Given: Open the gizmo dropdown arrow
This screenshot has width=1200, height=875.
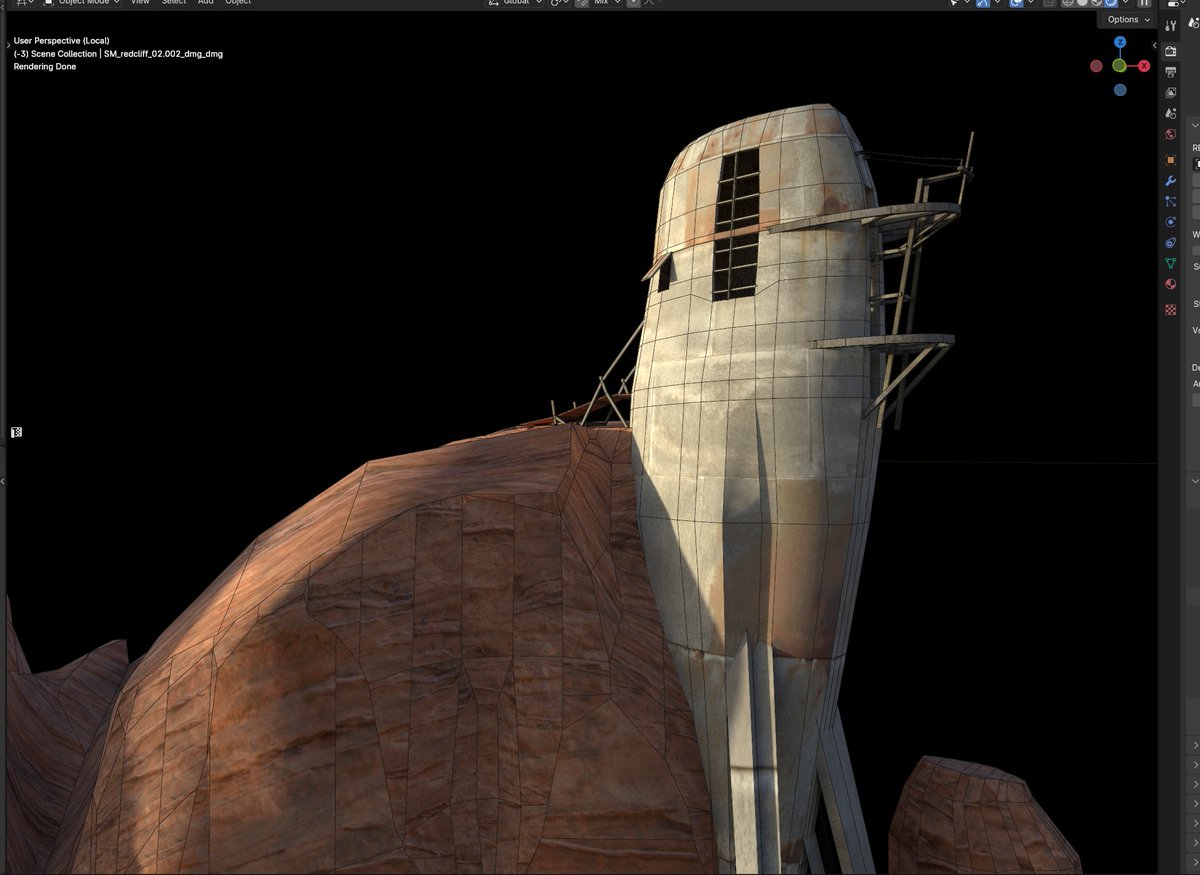Looking at the screenshot, I should click(997, 3).
